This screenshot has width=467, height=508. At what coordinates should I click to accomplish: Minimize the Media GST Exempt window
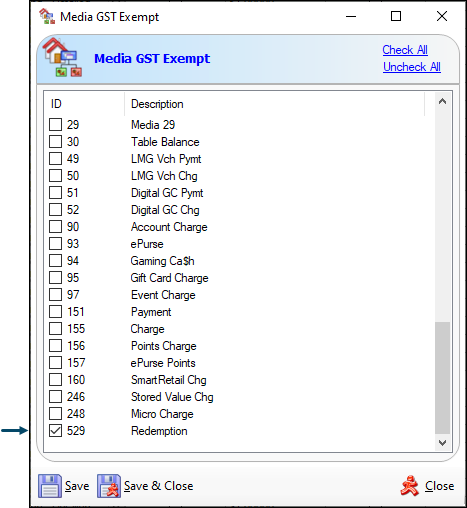click(351, 16)
